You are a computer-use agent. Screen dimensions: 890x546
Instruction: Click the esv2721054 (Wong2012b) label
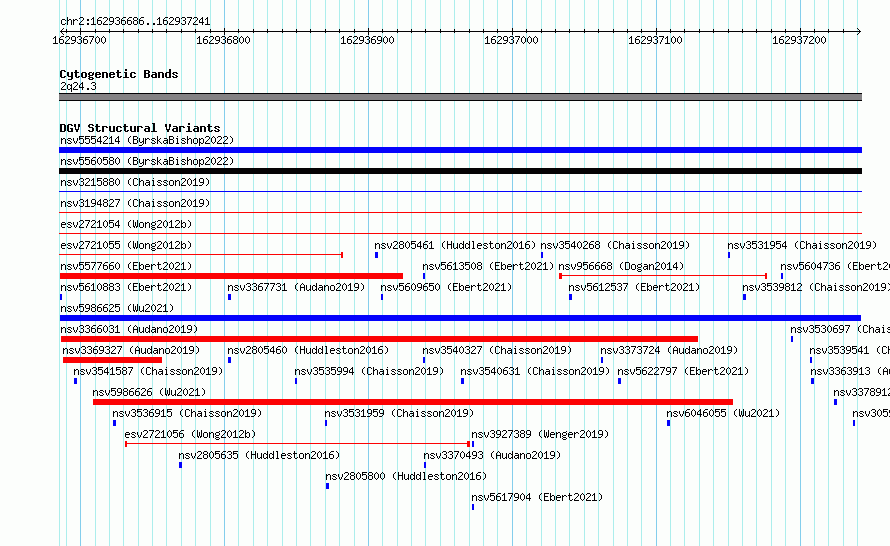[126, 224]
